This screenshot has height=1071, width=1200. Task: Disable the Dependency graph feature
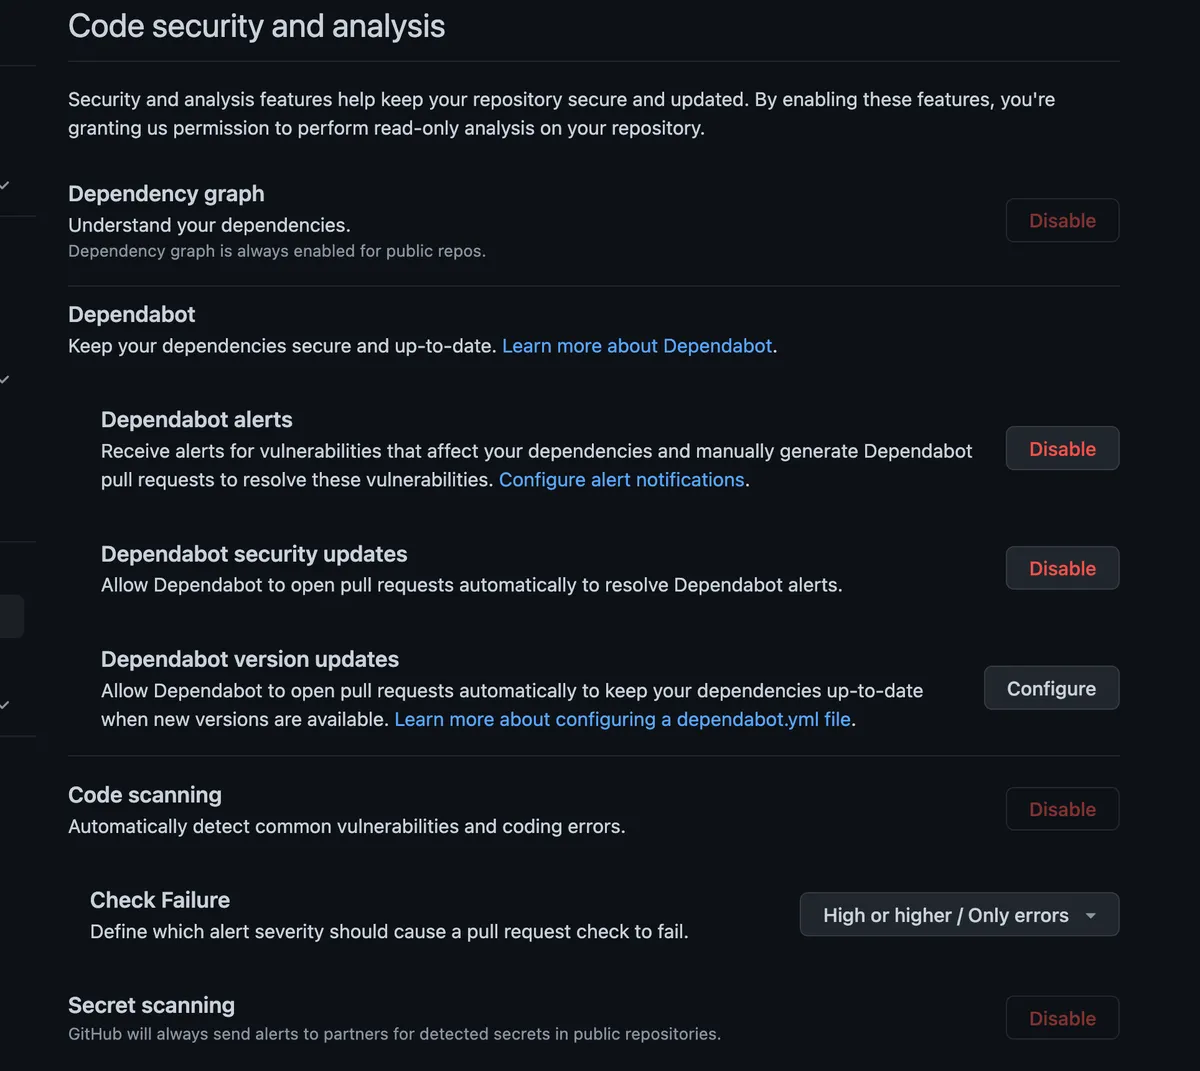coord(1062,221)
